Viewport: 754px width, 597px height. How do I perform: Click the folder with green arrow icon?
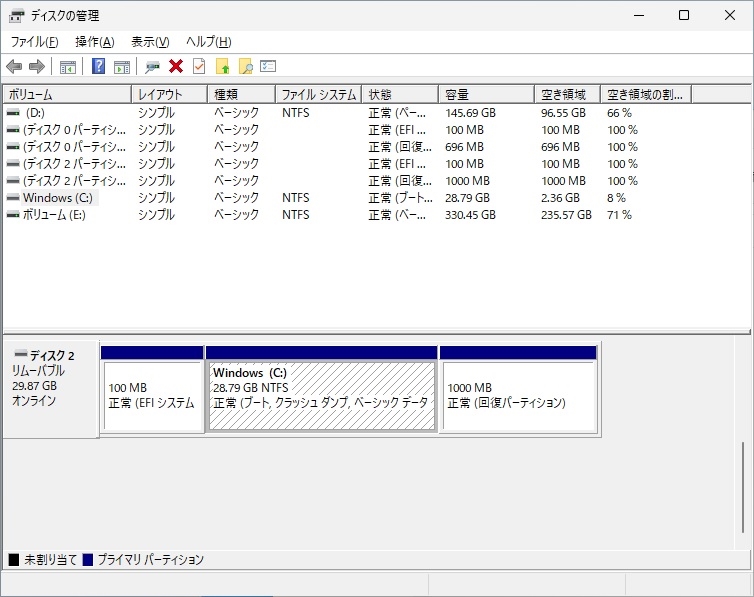(222, 66)
